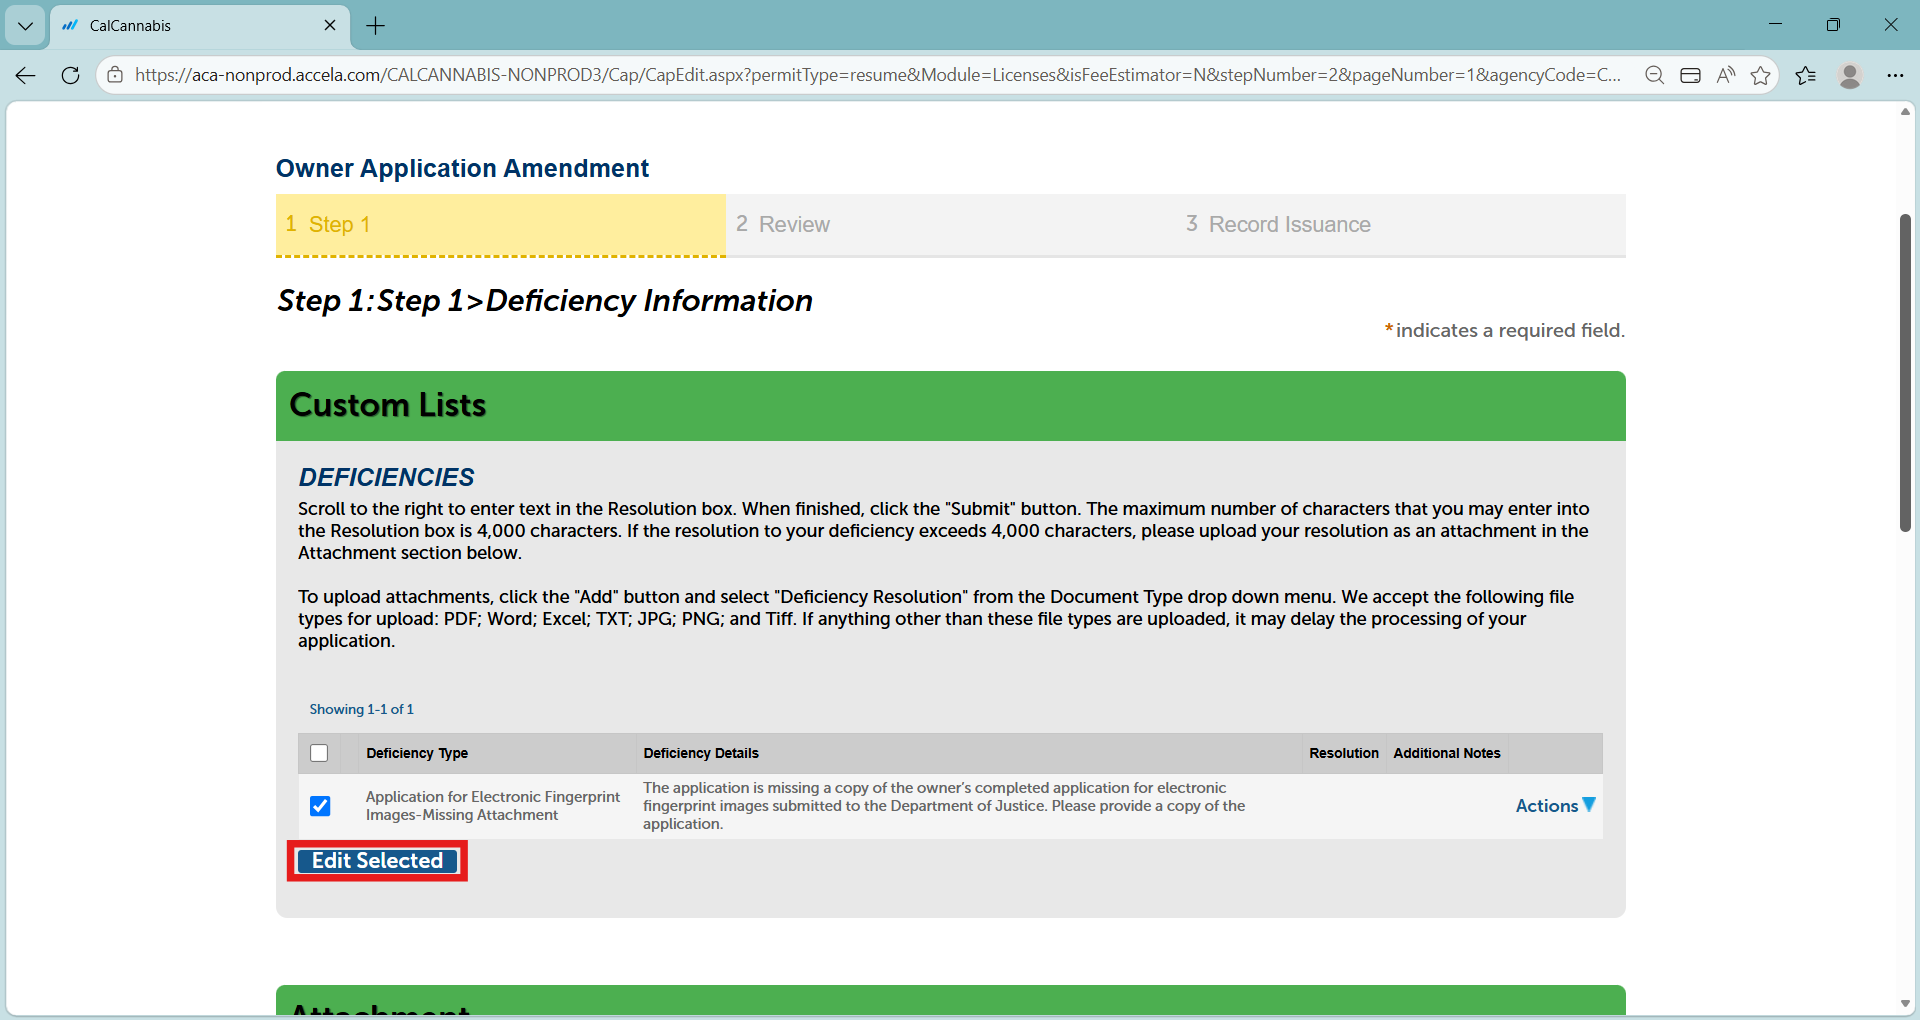Open the tab search chevron button
This screenshot has height=1020, width=1920.
[x=25, y=26]
